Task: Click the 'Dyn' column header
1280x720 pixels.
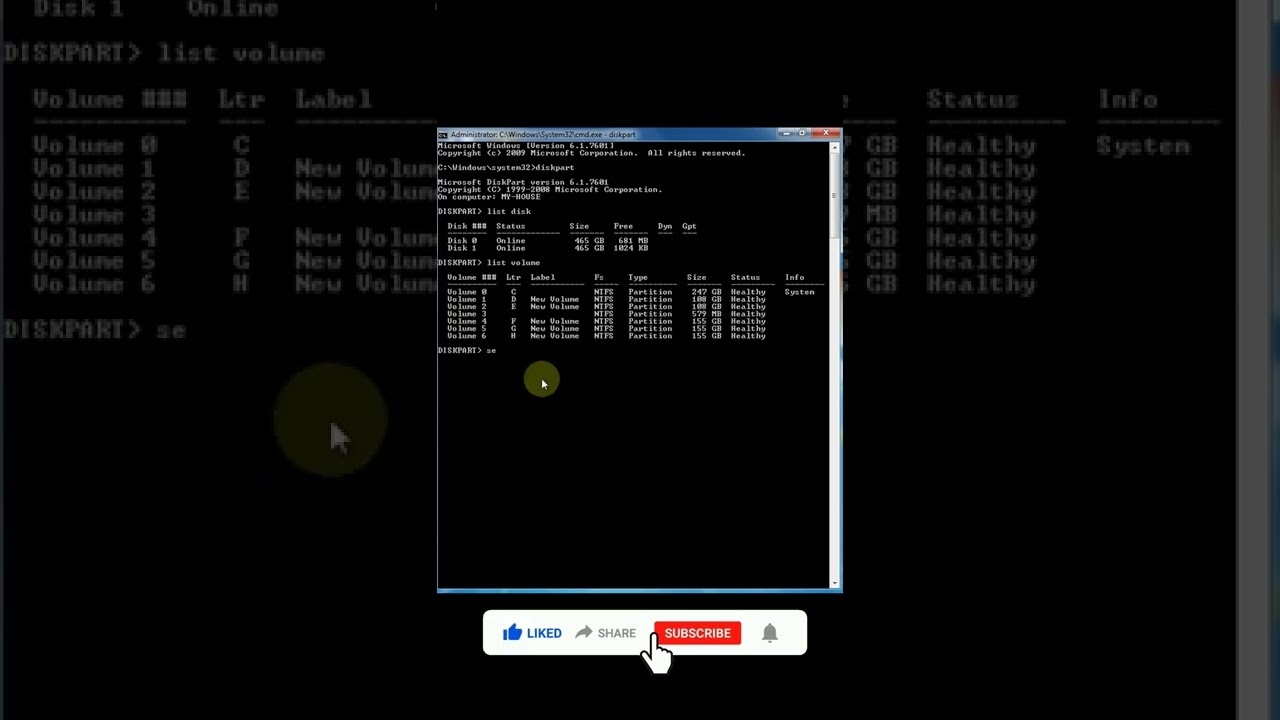Action: pyautogui.click(x=665, y=226)
